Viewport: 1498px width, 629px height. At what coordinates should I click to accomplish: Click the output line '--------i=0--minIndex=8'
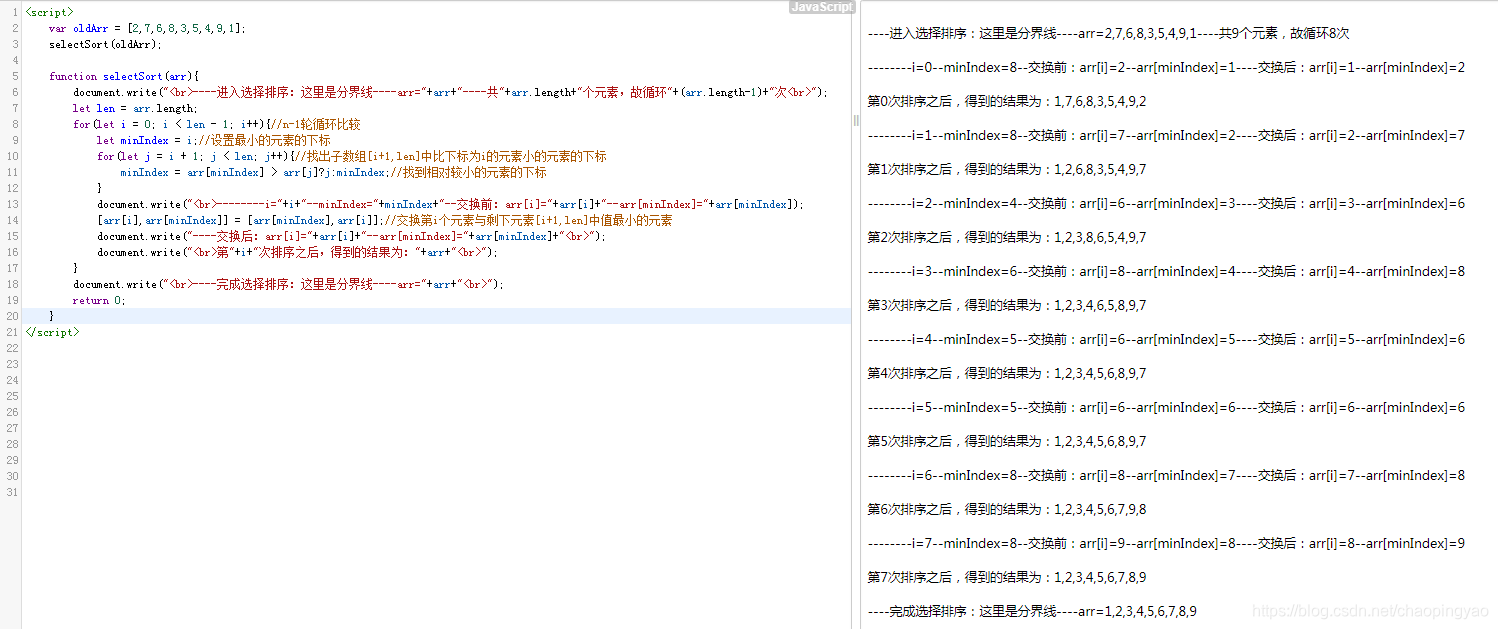(x=1166, y=67)
